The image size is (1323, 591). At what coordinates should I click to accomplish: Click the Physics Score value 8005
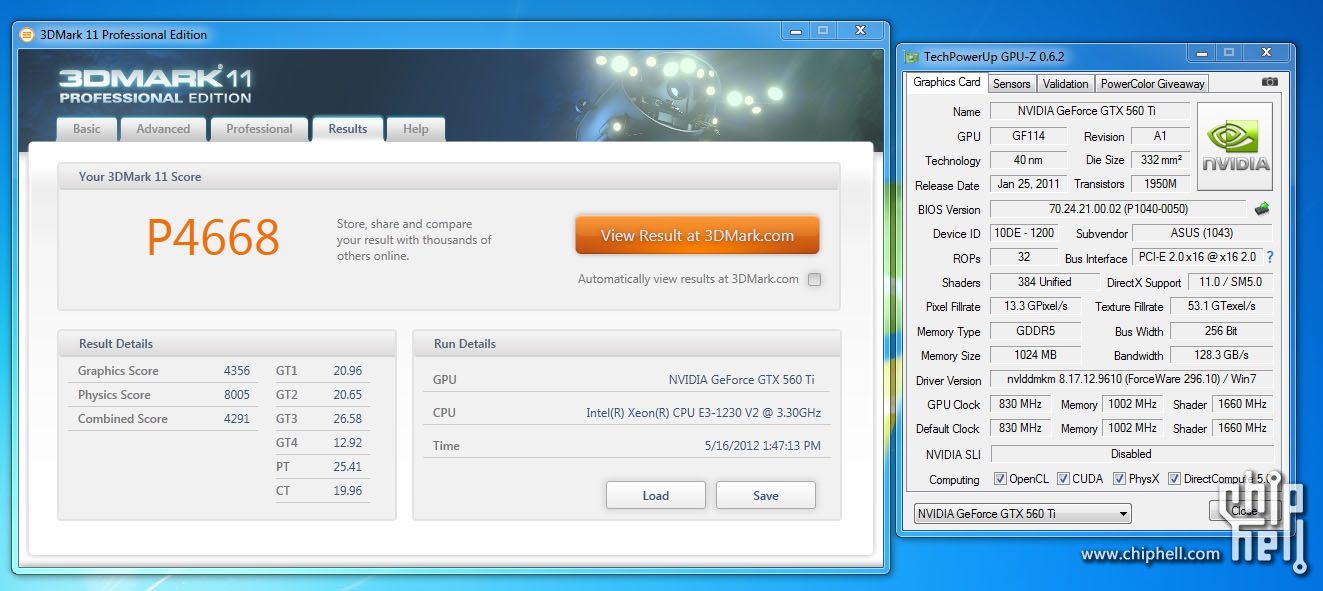click(x=237, y=395)
